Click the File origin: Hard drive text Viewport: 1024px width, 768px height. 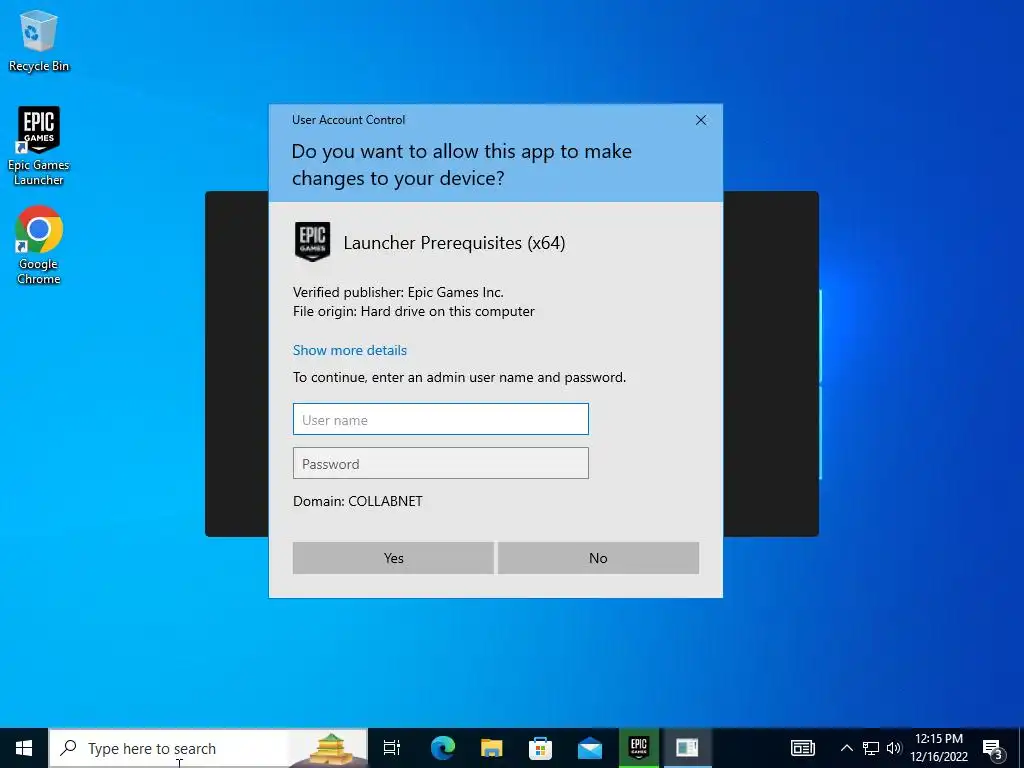pos(413,312)
